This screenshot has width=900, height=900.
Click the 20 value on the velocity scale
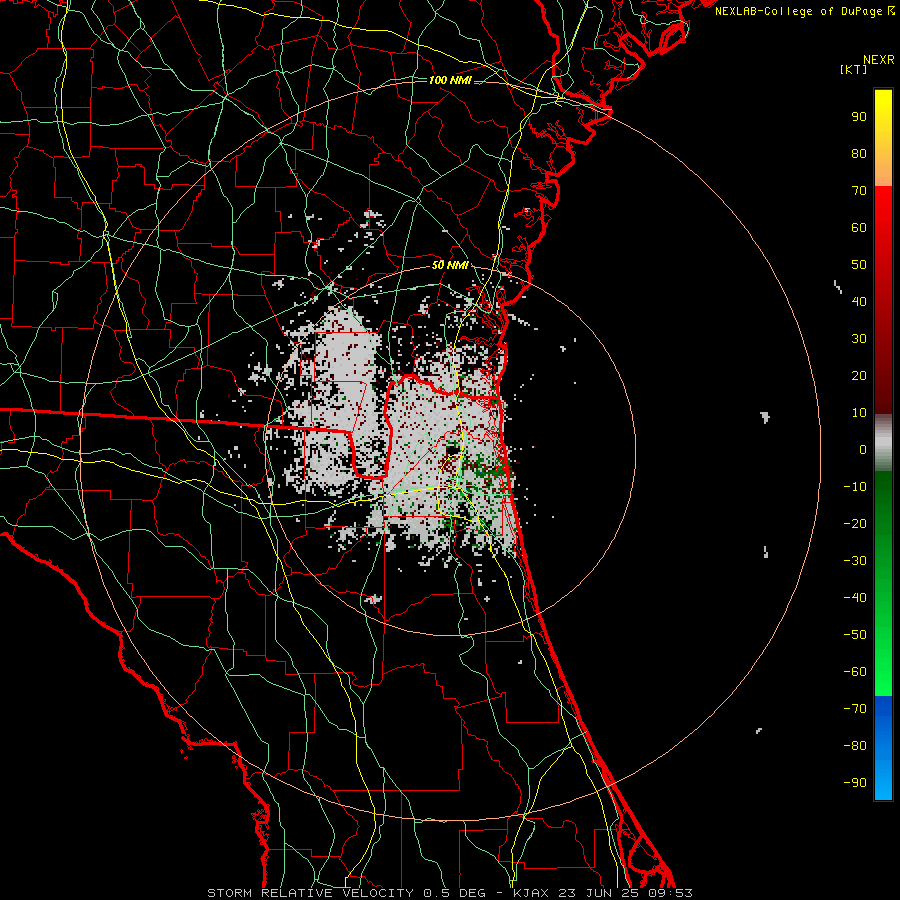(x=859, y=376)
